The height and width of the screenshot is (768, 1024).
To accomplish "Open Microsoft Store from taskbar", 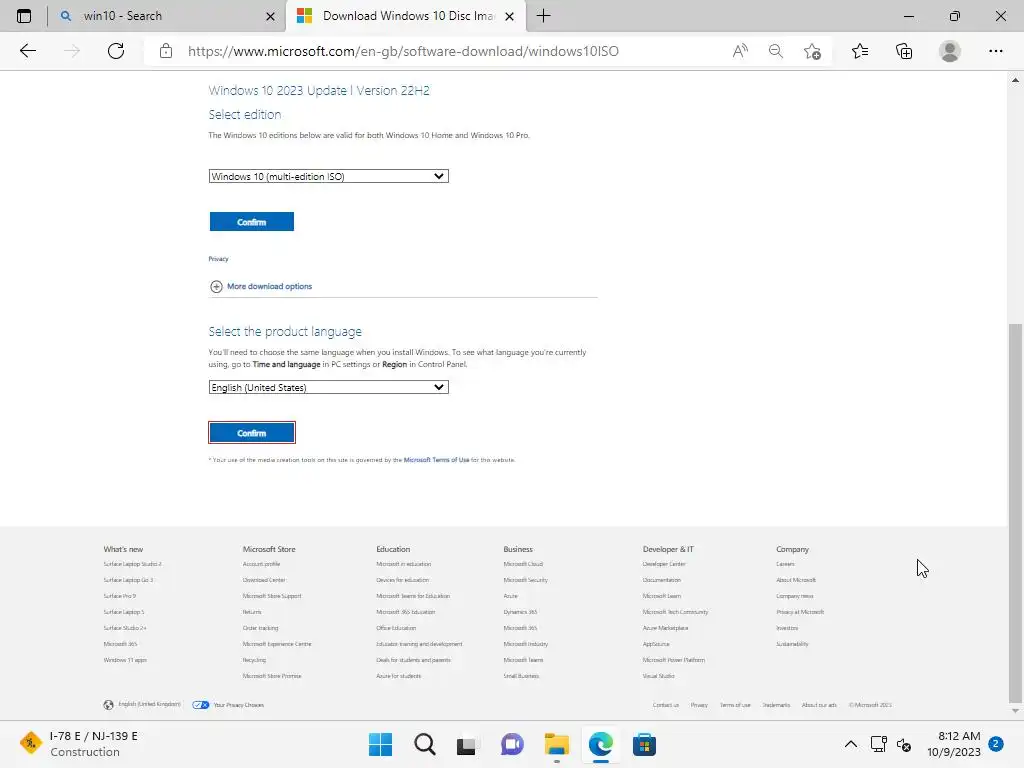I will pos(644,744).
